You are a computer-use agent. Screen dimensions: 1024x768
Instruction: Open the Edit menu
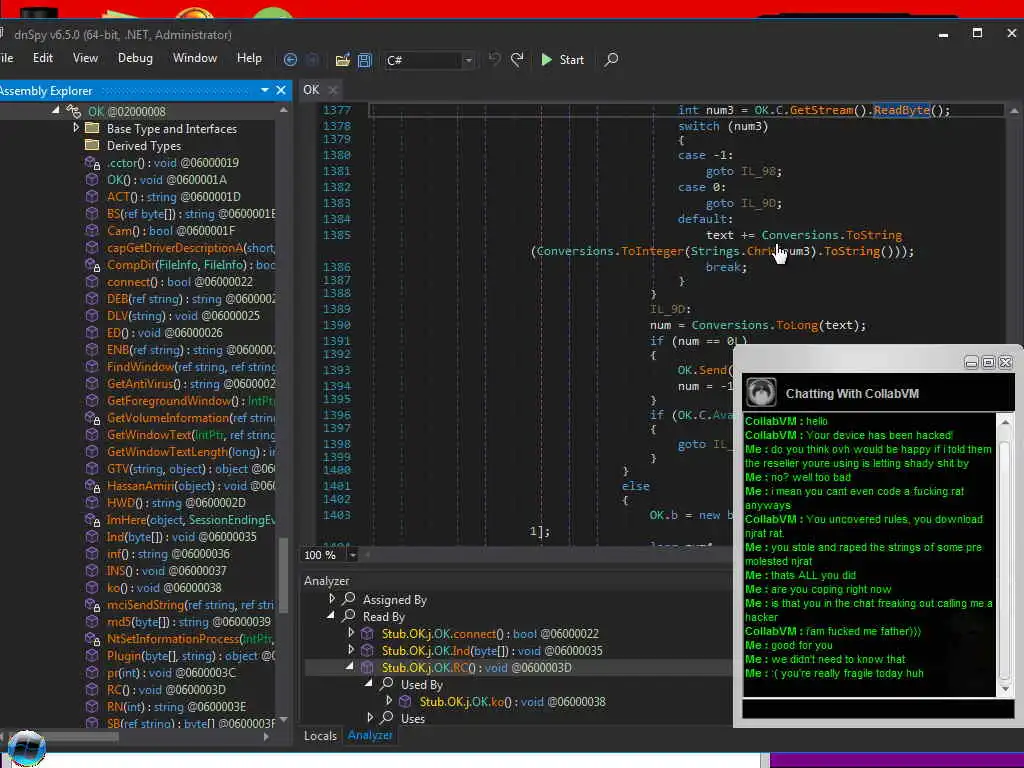click(x=42, y=57)
